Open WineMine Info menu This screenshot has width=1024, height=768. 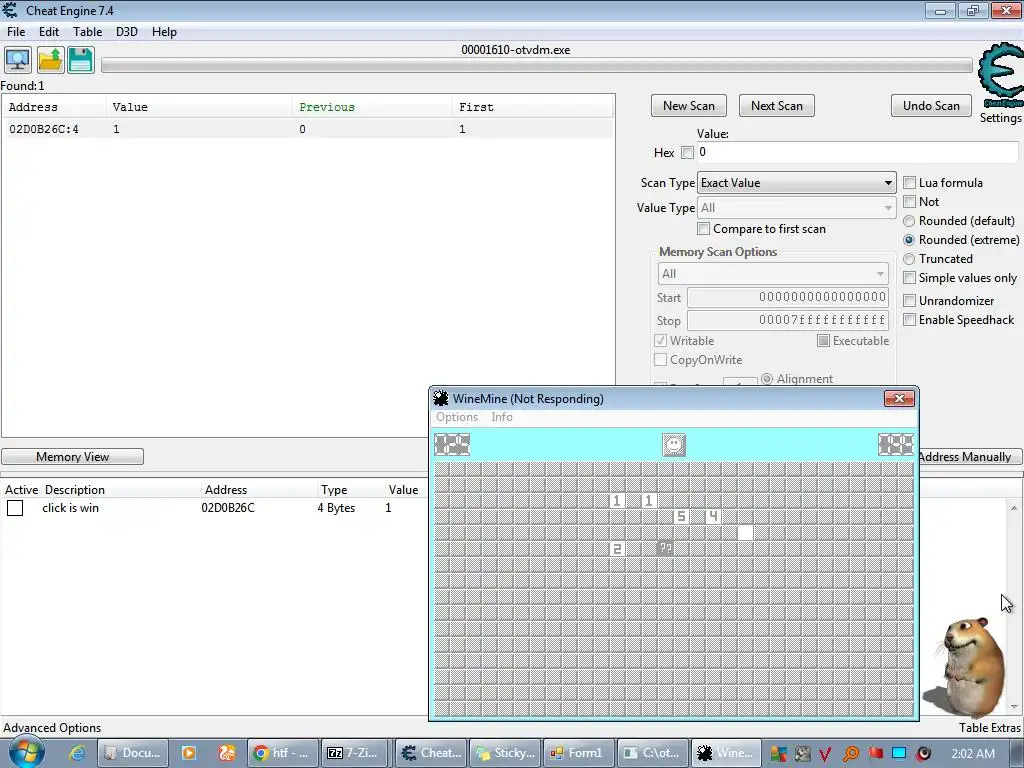[x=502, y=417]
